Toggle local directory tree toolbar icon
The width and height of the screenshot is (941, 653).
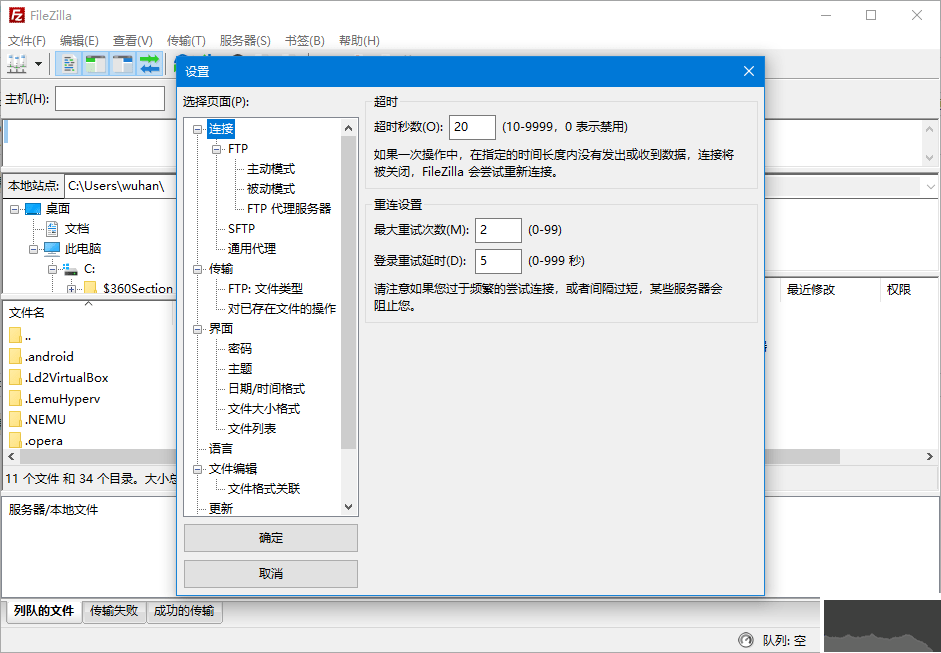point(95,64)
